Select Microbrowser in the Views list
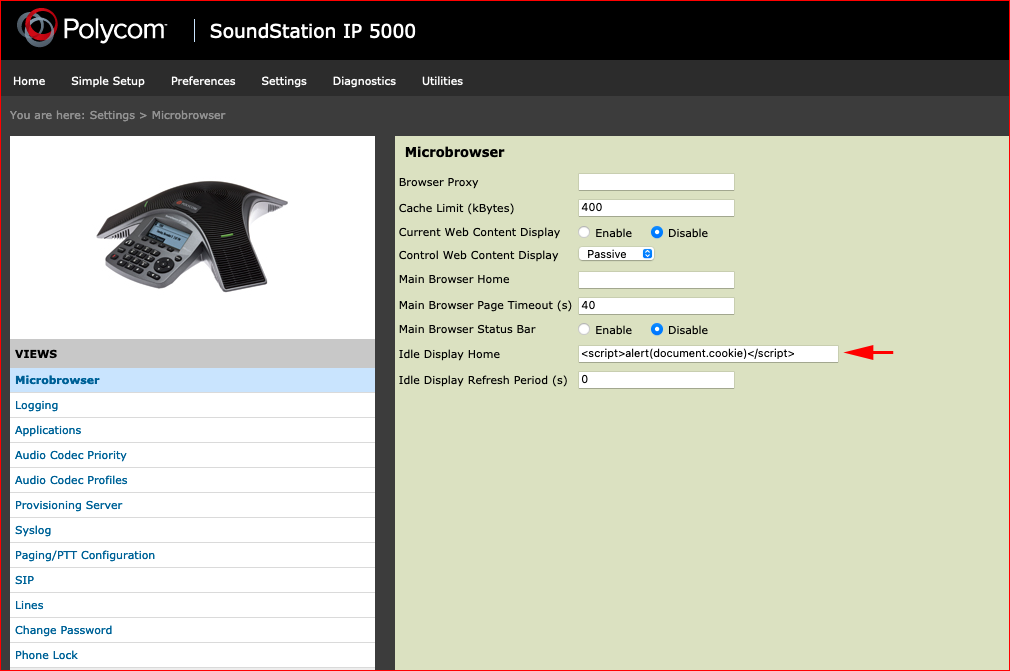Image resolution: width=1010 pixels, height=671 pixels. click(193, 380)
